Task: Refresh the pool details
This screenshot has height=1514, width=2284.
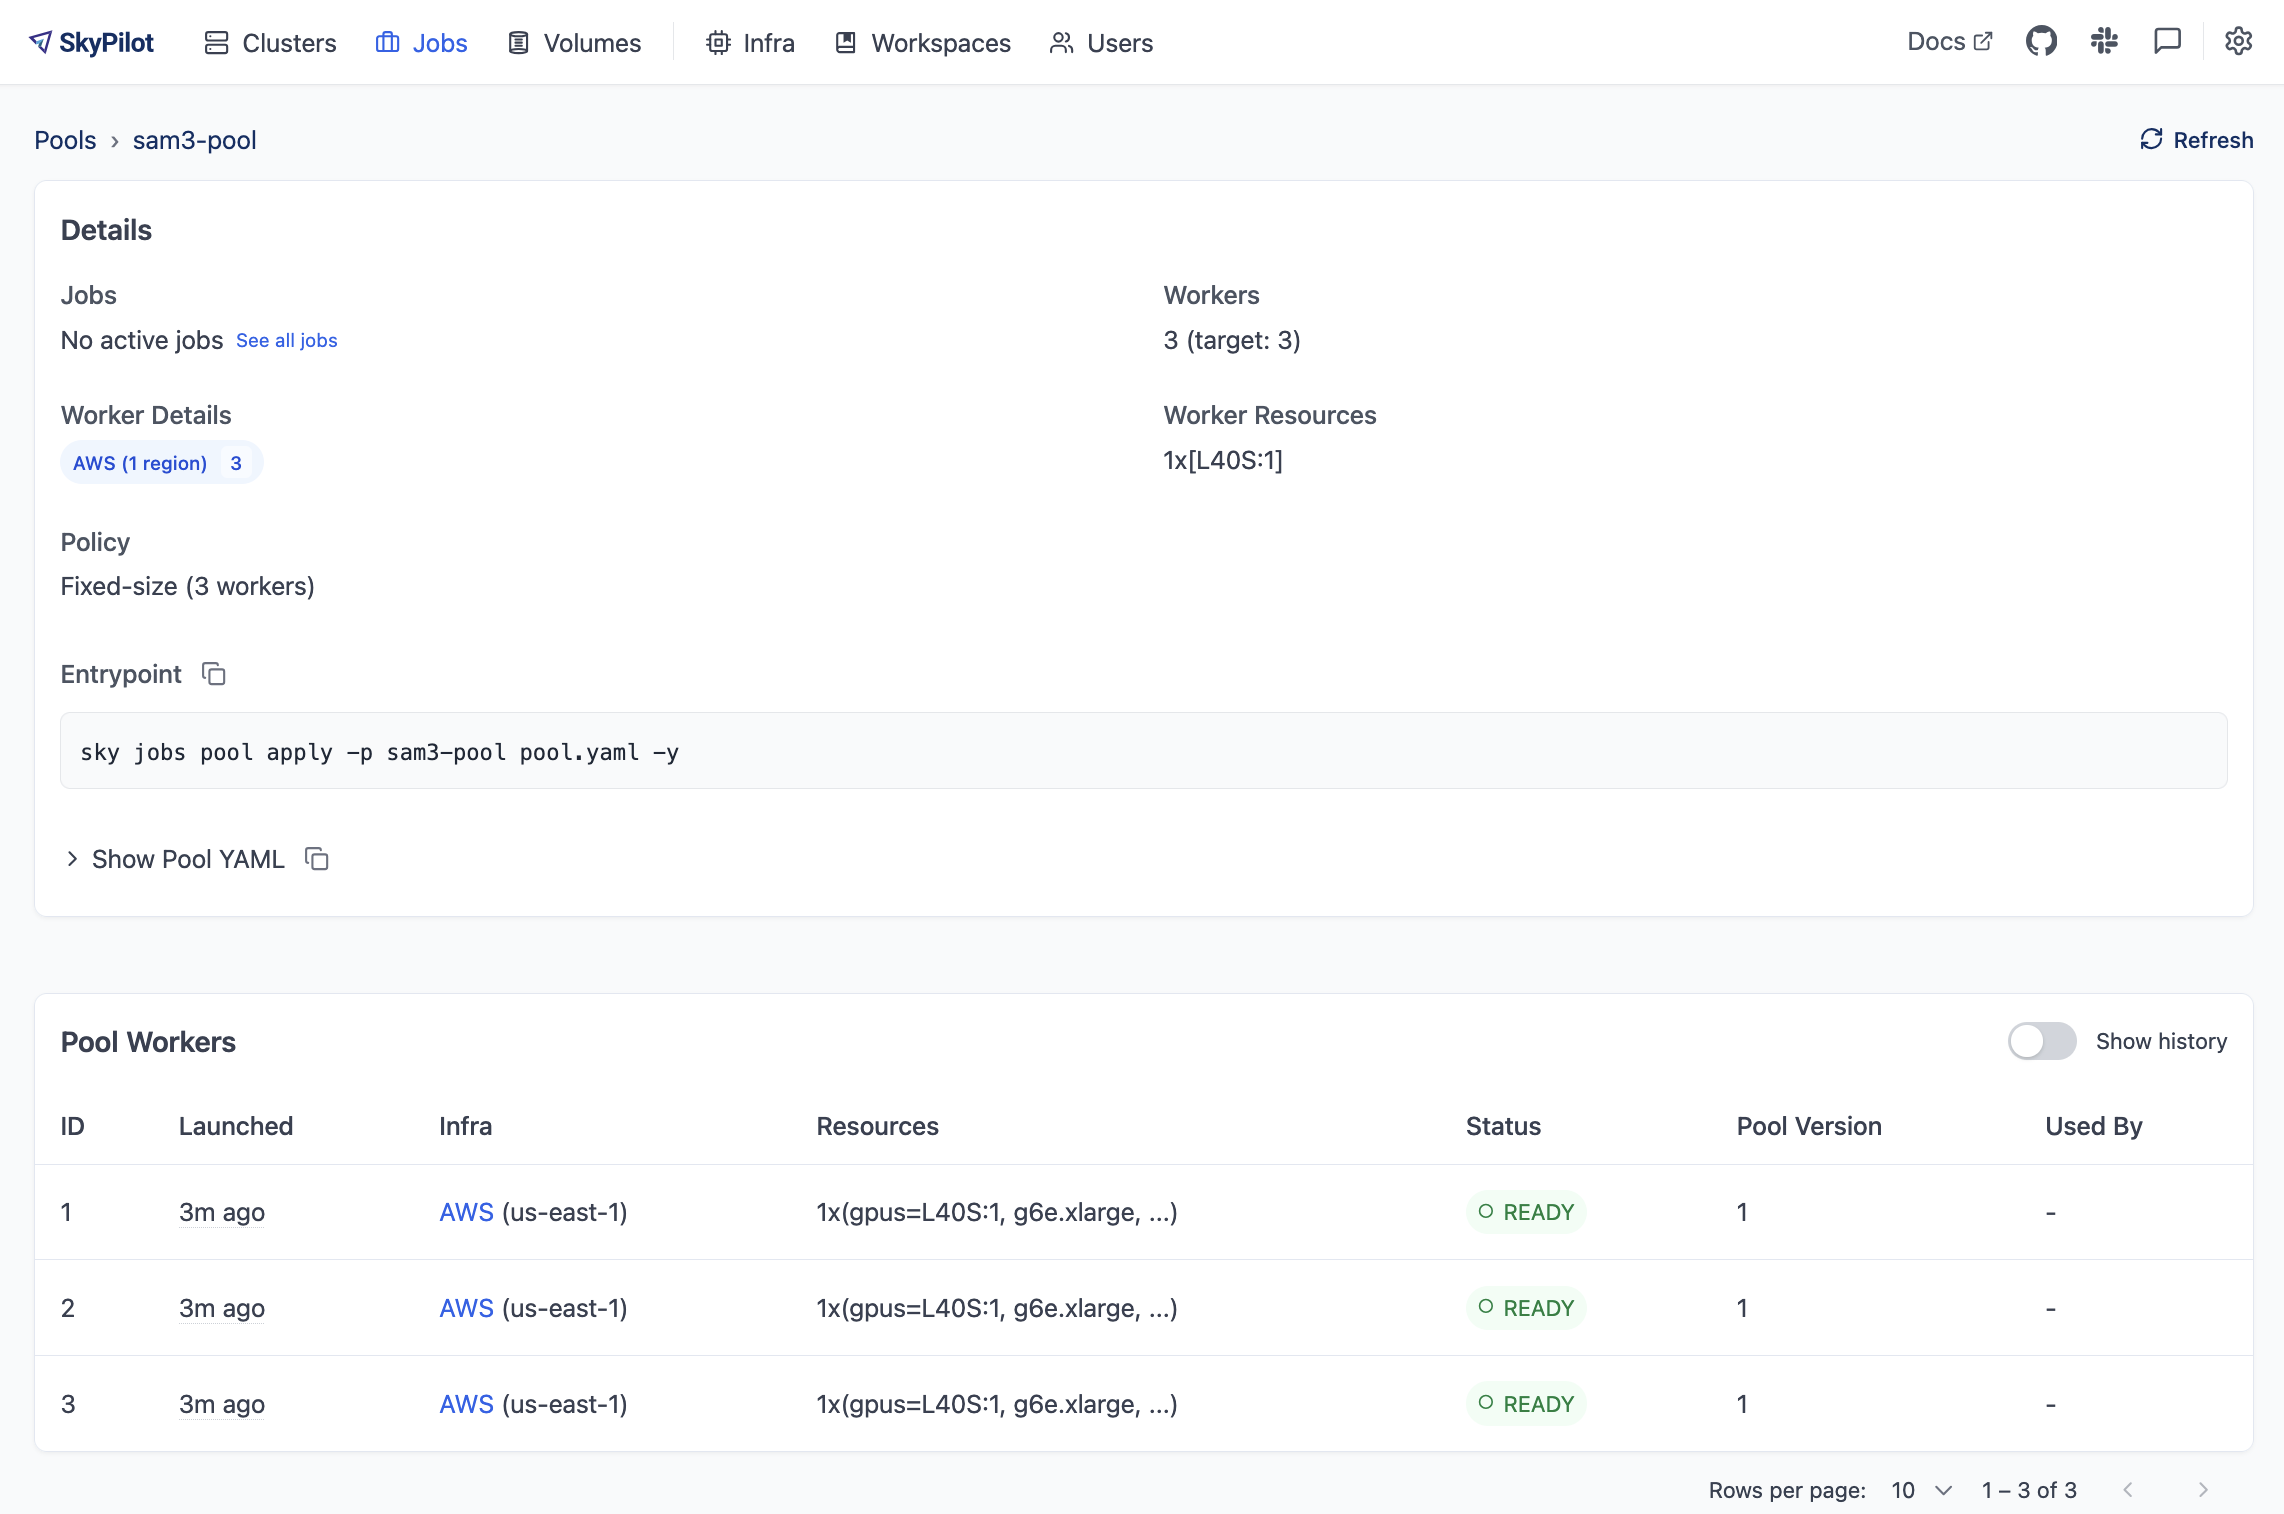Action: [2196, 140]
